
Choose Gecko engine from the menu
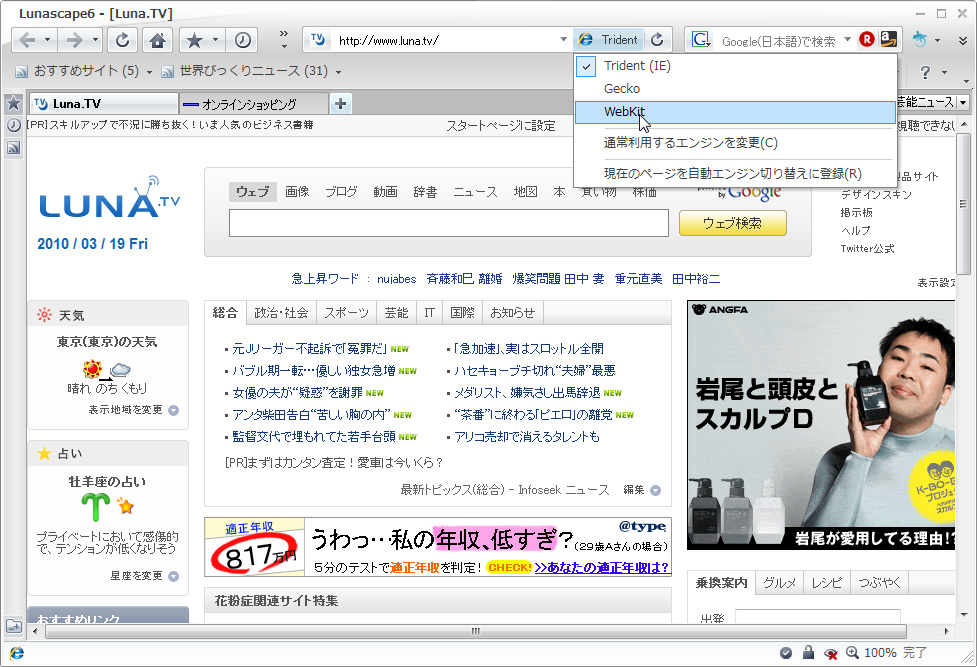click(736, 89)
